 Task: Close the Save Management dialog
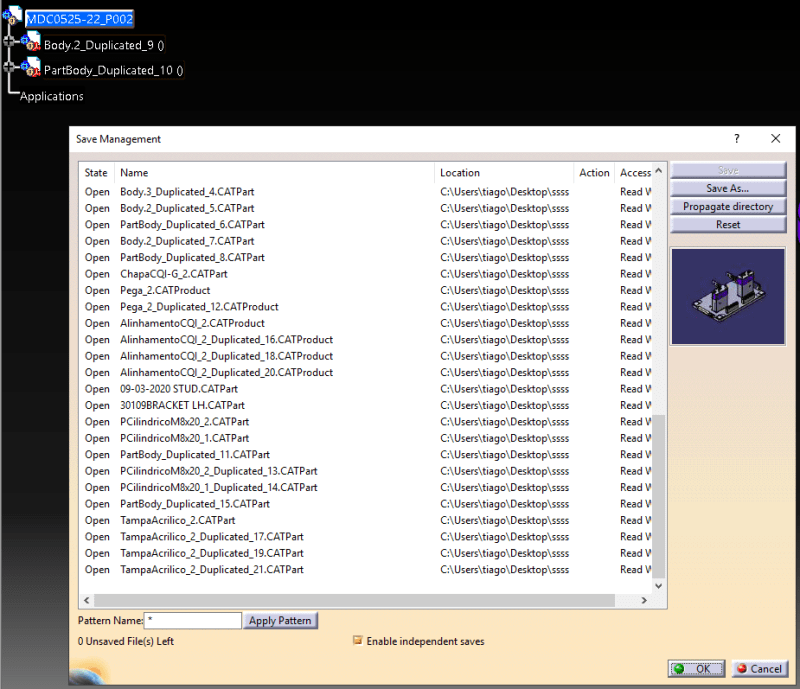click(776, 139)
